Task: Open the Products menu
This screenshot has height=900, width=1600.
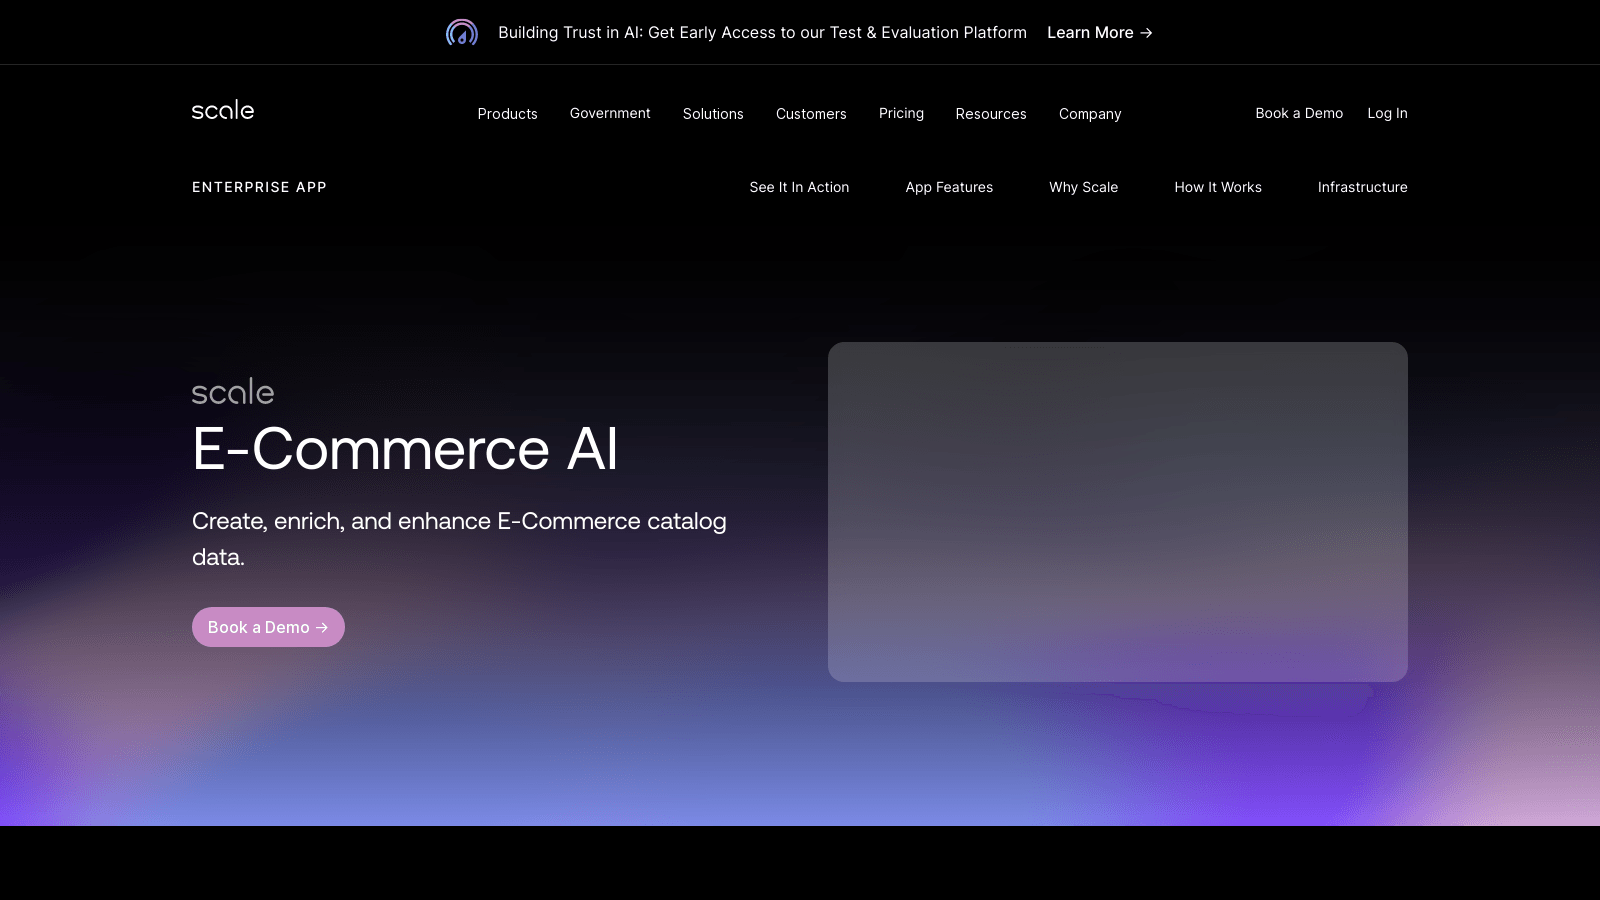Action: pos(508,114)
